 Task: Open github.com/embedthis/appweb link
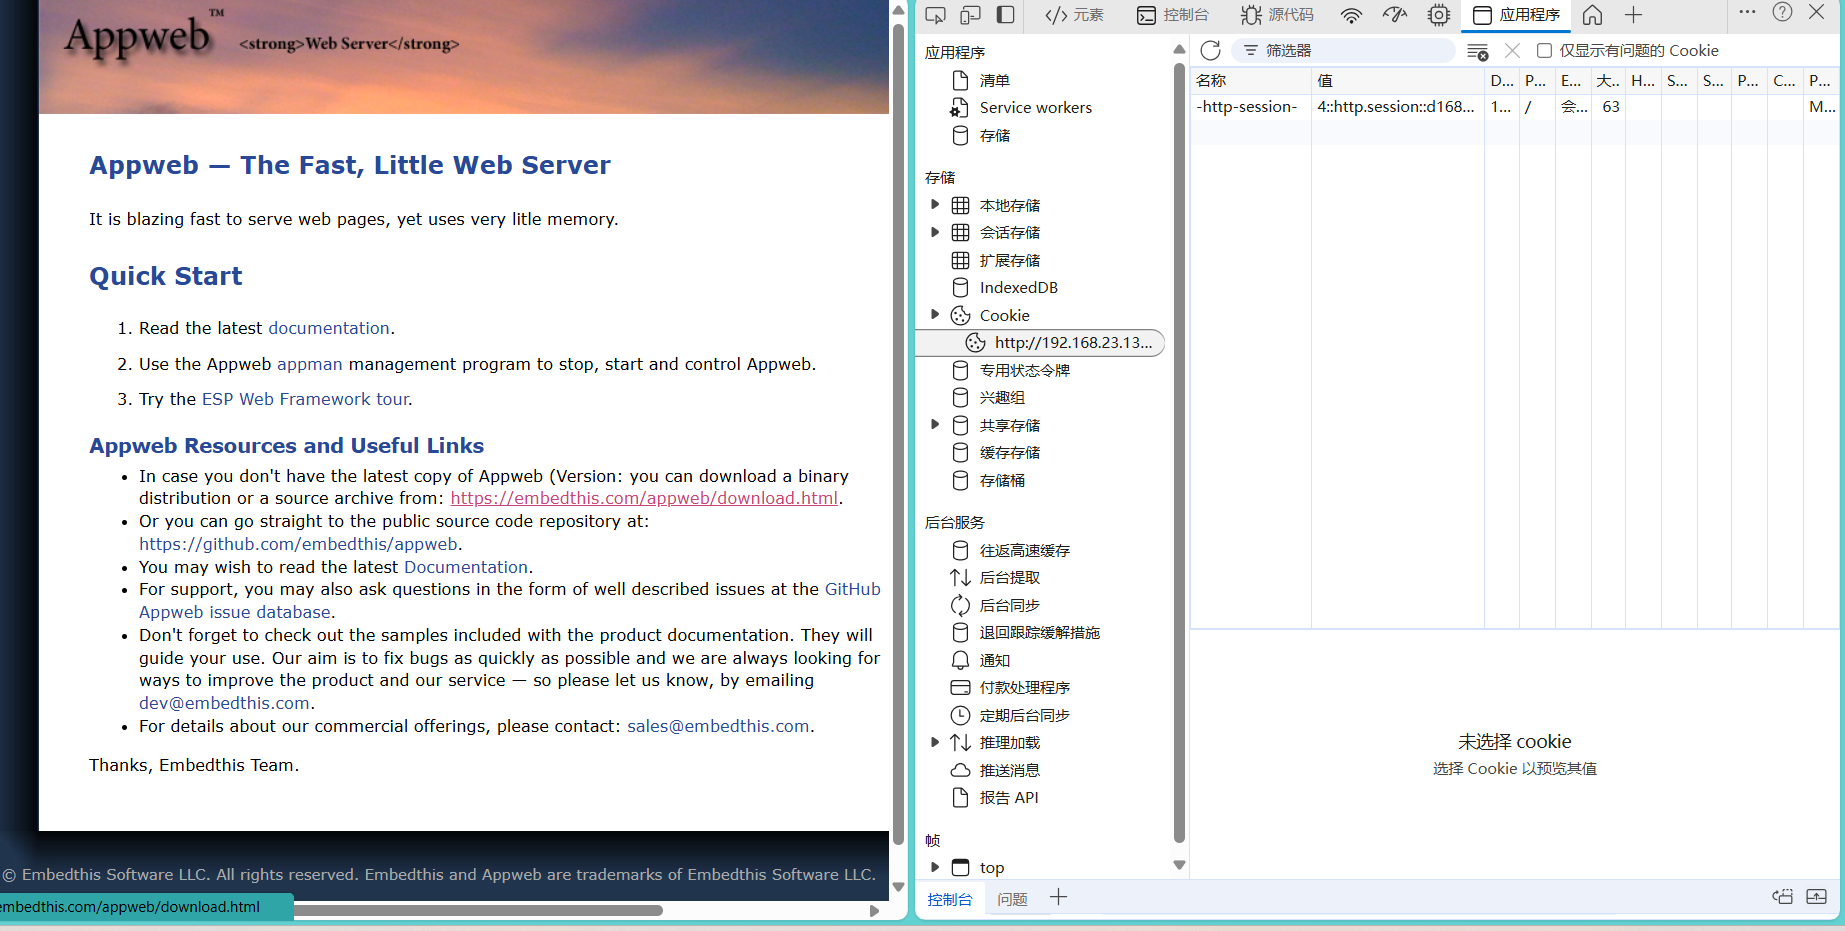coord(298,544)
